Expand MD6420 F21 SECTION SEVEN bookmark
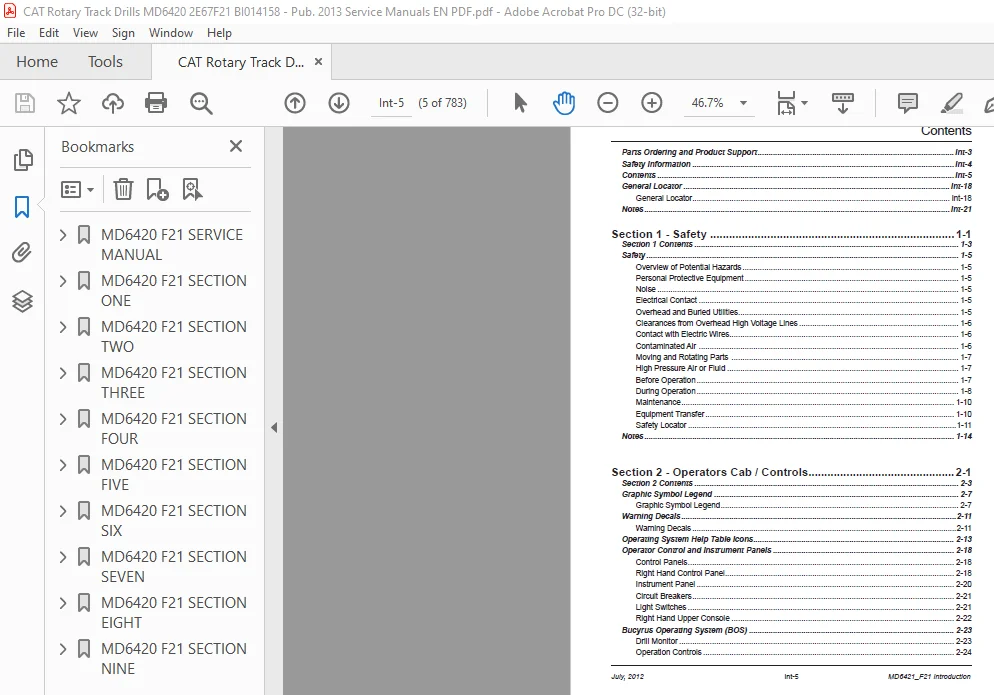Image resolution: width=994 pixels, height=695 pixels. [x=63, y=557]
